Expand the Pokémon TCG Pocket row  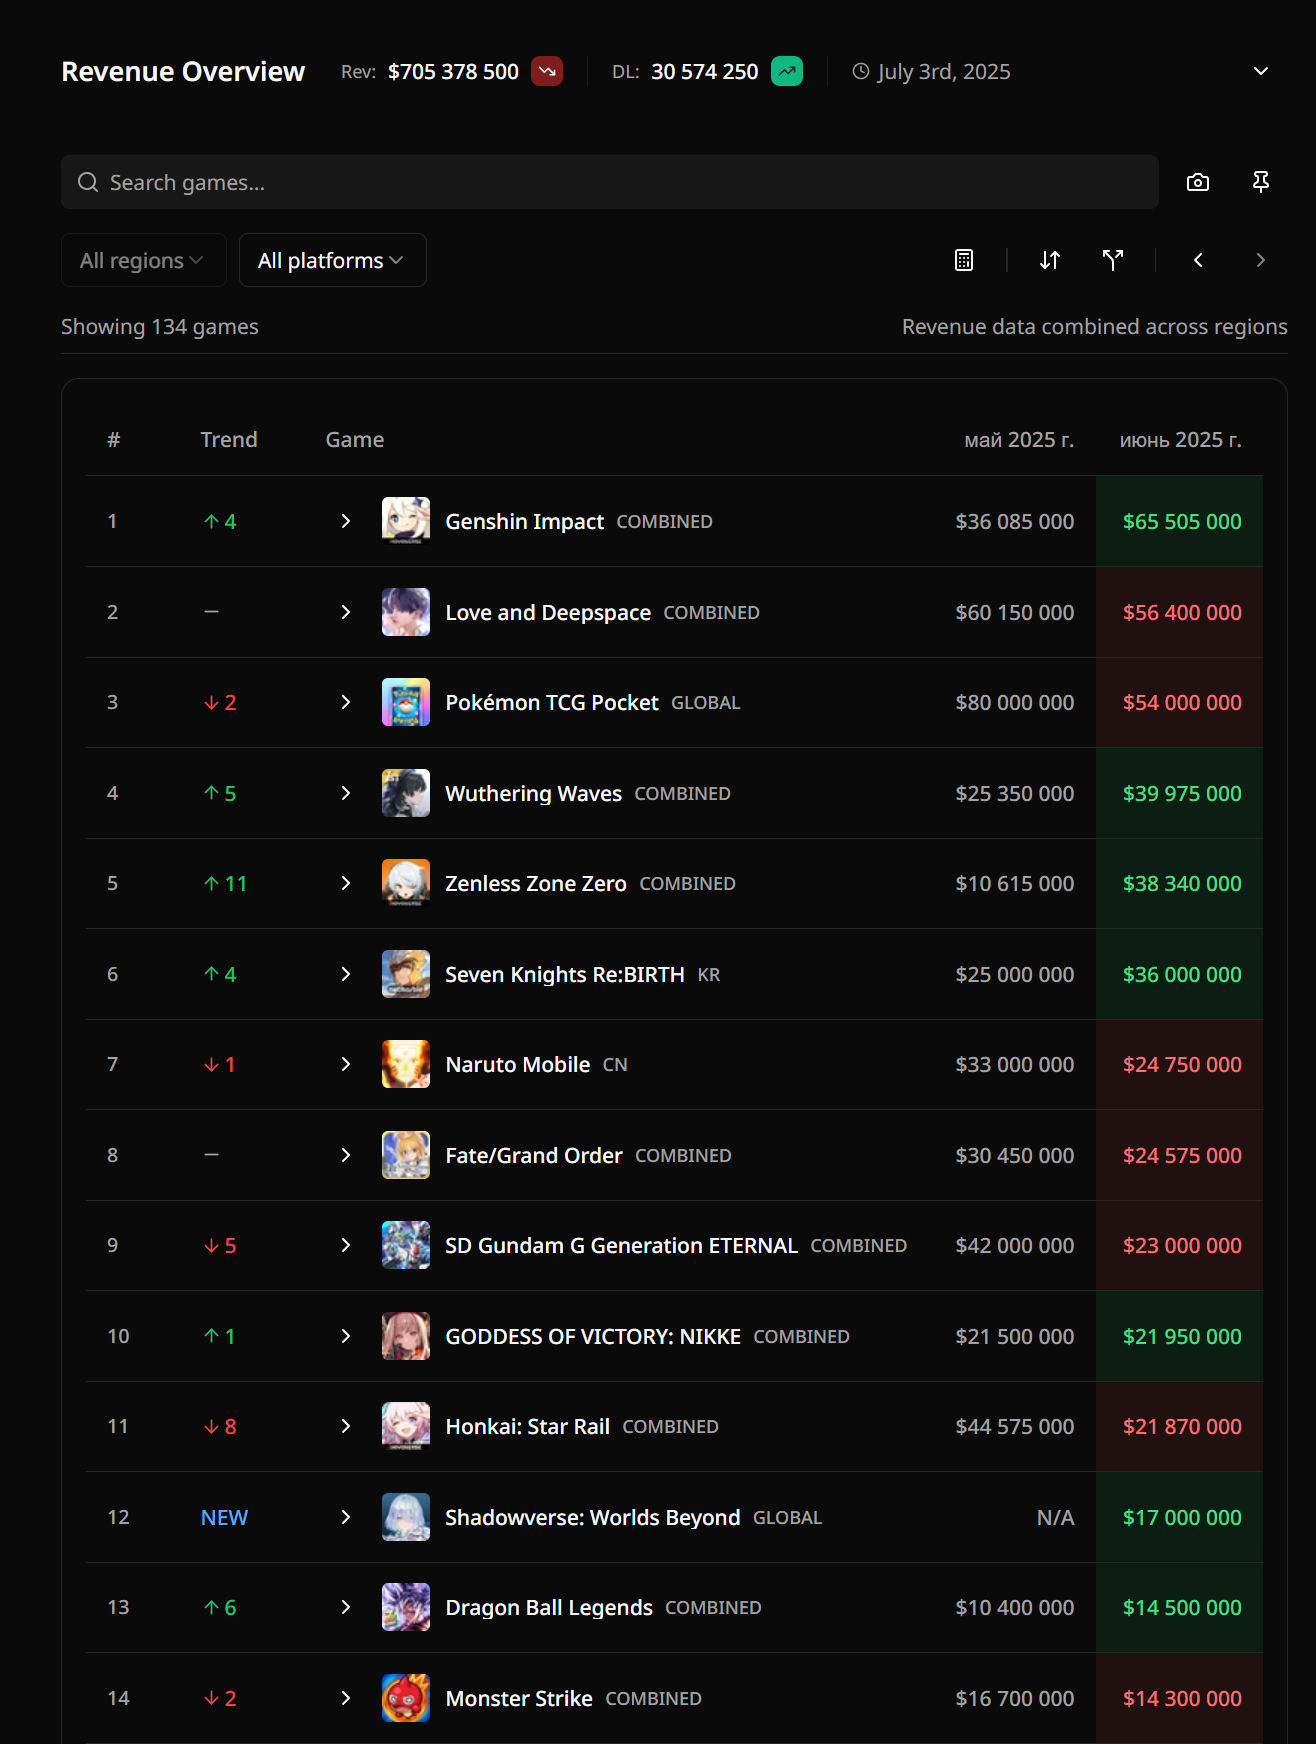click(346, 702)
